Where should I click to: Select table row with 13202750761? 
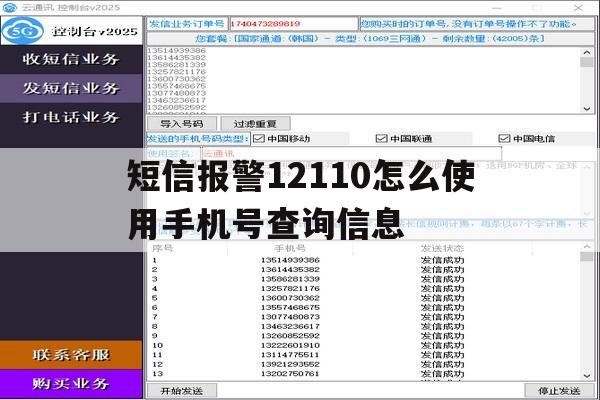(x=364, y=374)
